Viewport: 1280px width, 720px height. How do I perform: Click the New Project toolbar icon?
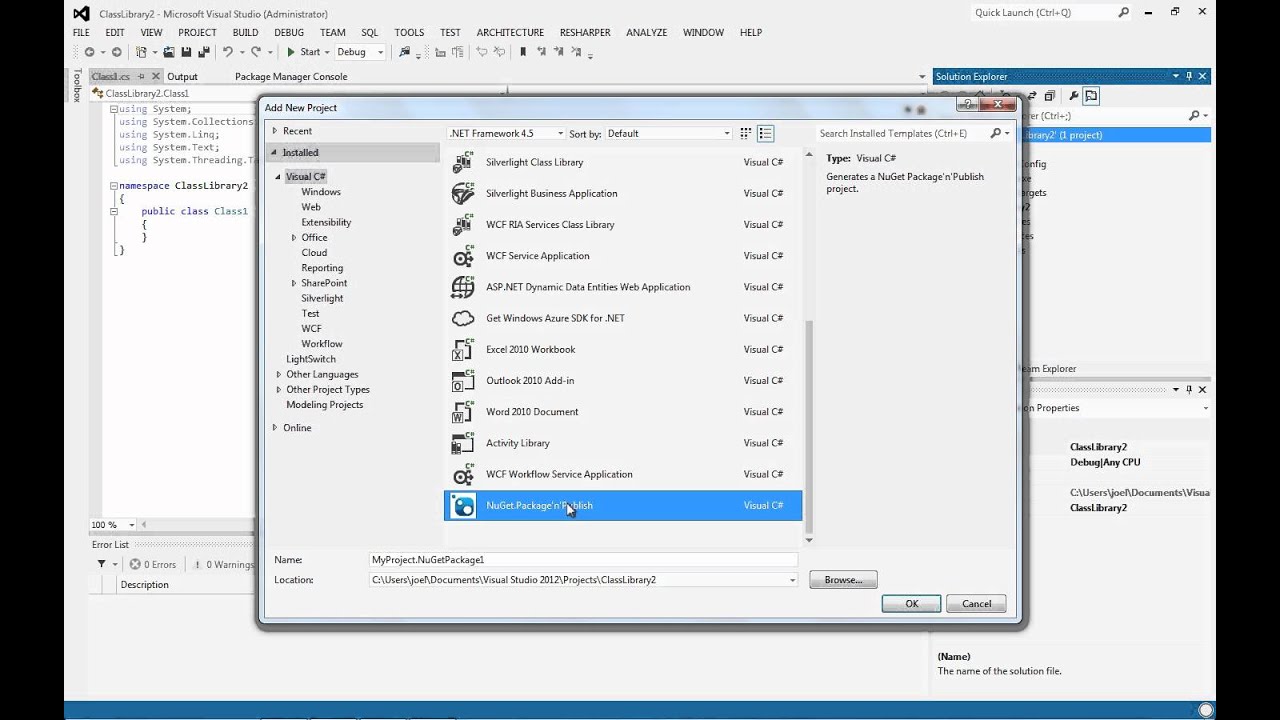pyautogui.click(x=142, y=52)
